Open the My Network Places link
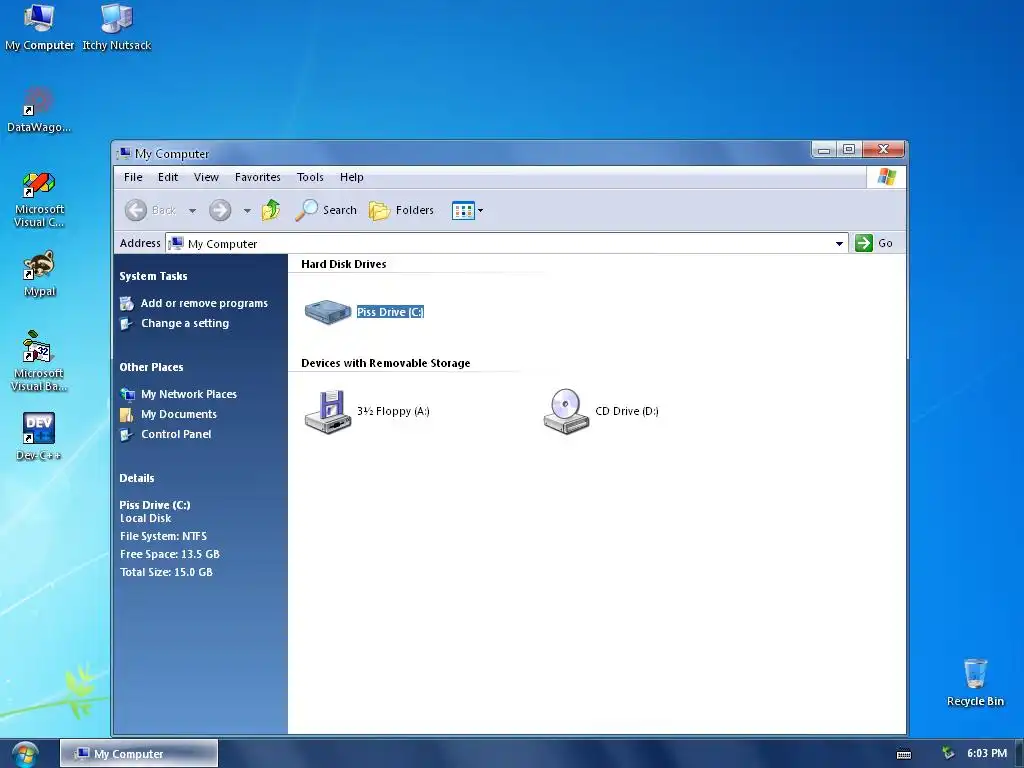The image size is (1024, 768). [189, 394]
